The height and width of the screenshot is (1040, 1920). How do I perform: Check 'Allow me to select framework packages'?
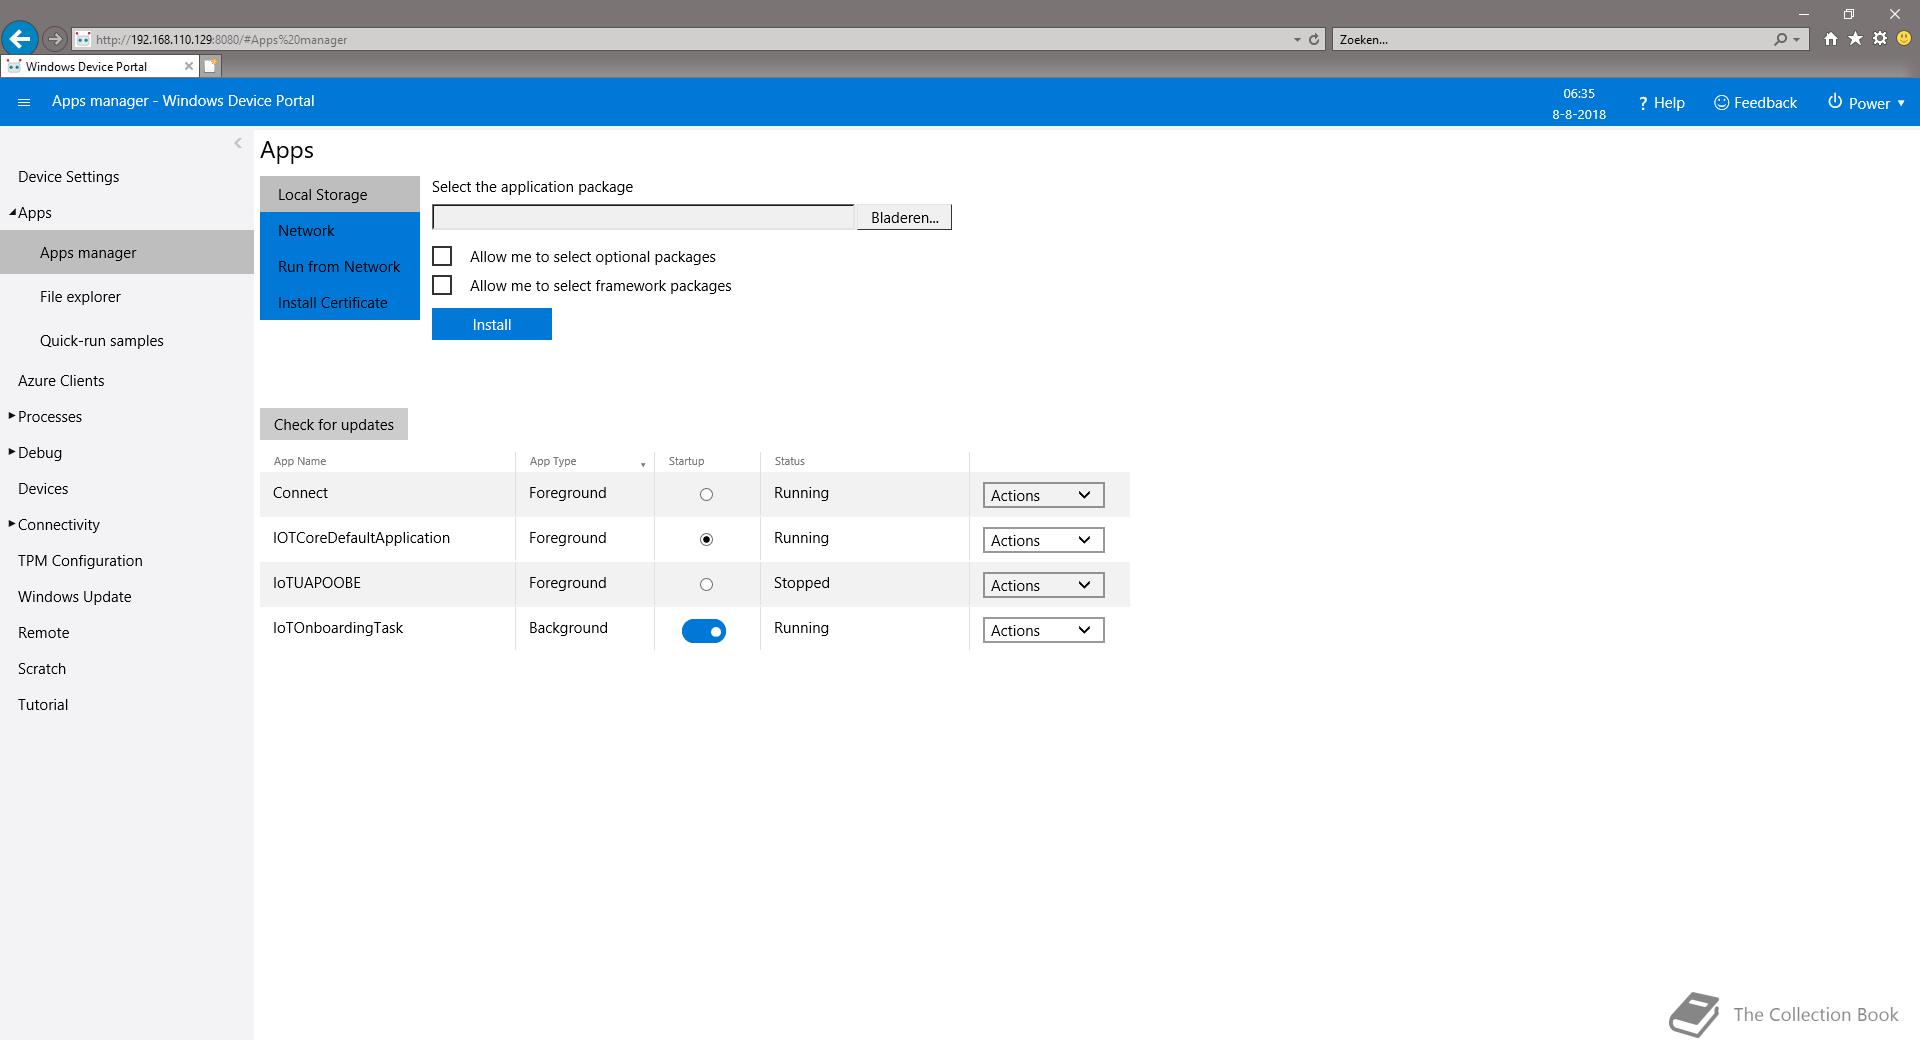point(442,285)
